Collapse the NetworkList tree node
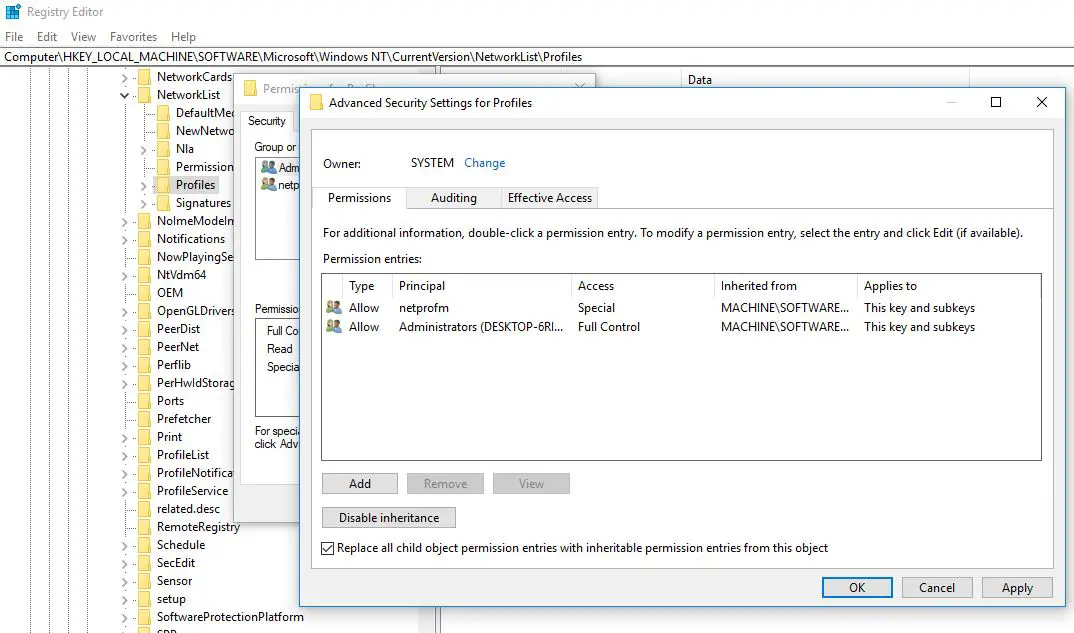Image resolution: width=1074 pixels, height=633 pixels. 125,96
